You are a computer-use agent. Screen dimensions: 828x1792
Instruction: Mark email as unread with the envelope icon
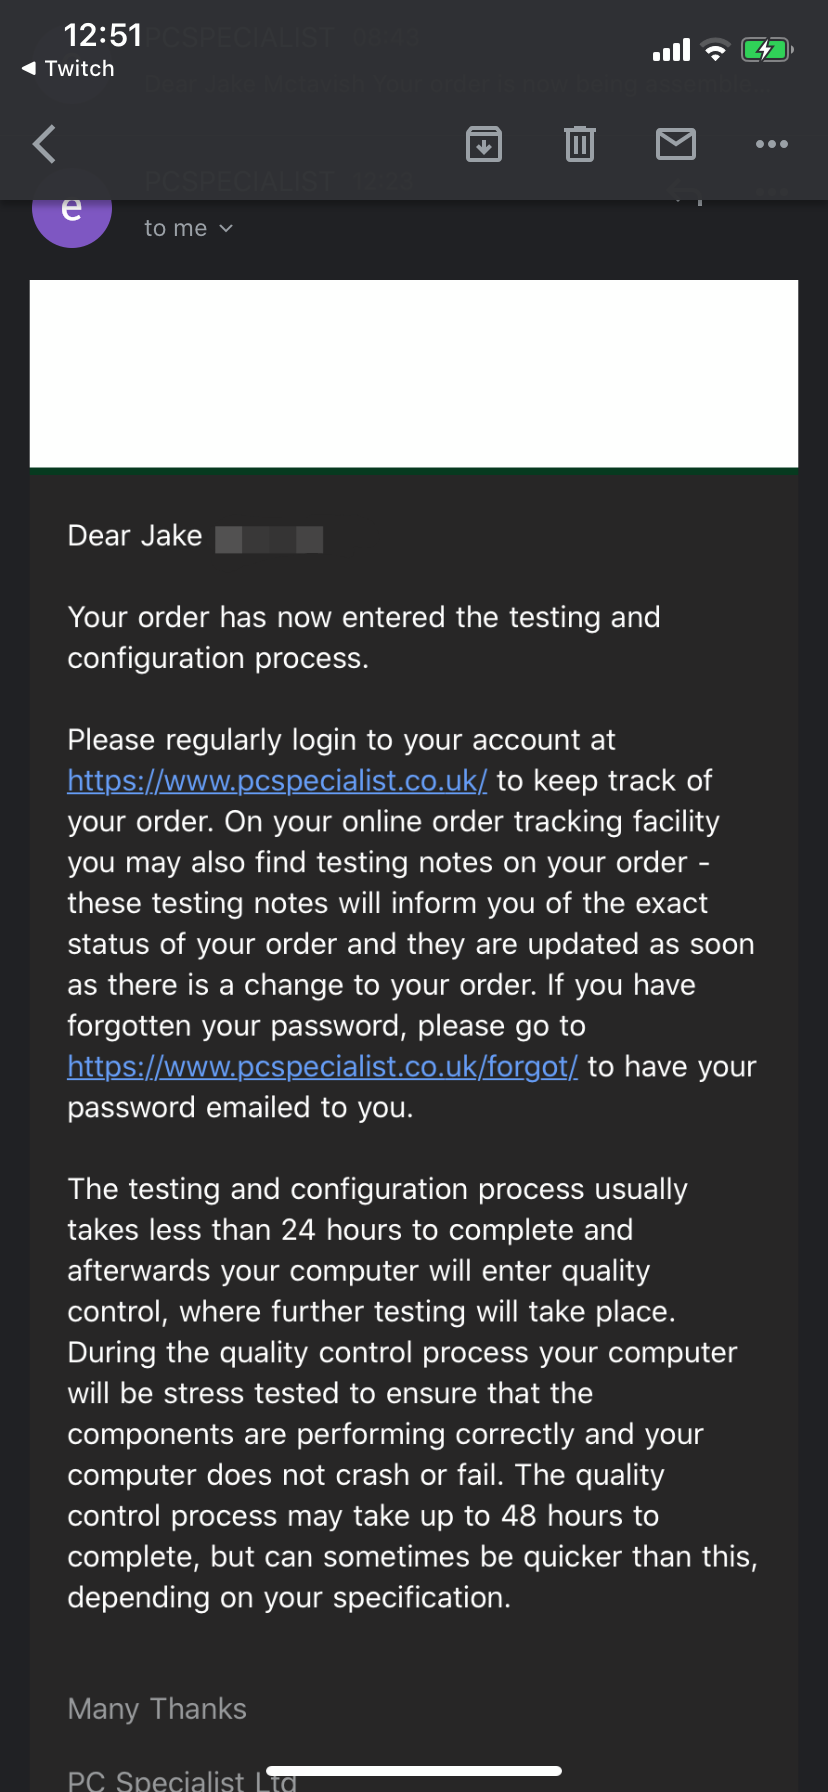pyautogui.click(x=676, y=144)
